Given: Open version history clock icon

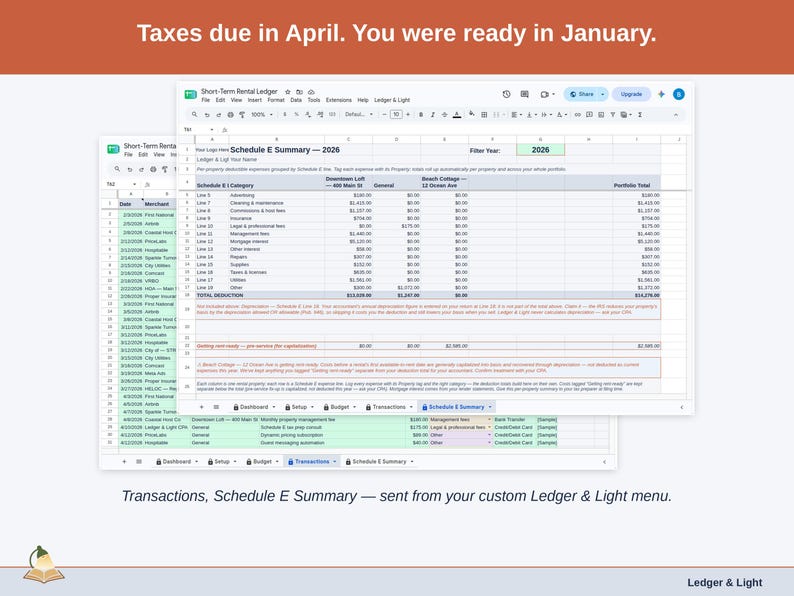Looking at the screenshot, I should (506, 94).
